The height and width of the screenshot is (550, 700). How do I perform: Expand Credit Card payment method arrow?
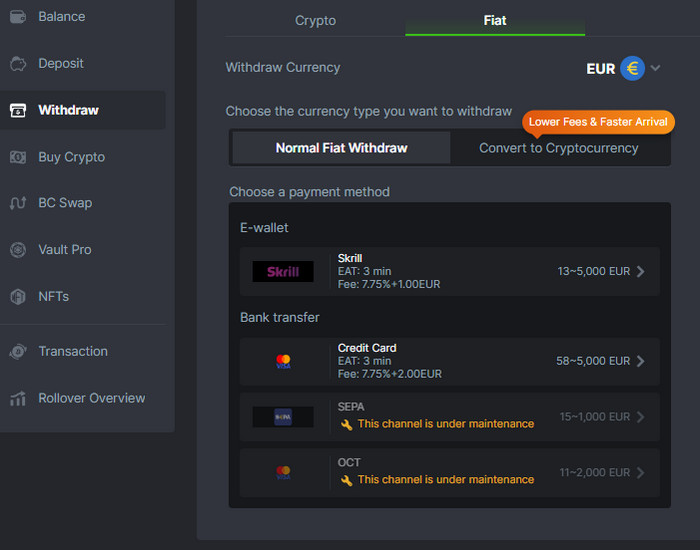pyautogui.click(x=640, y=361)
